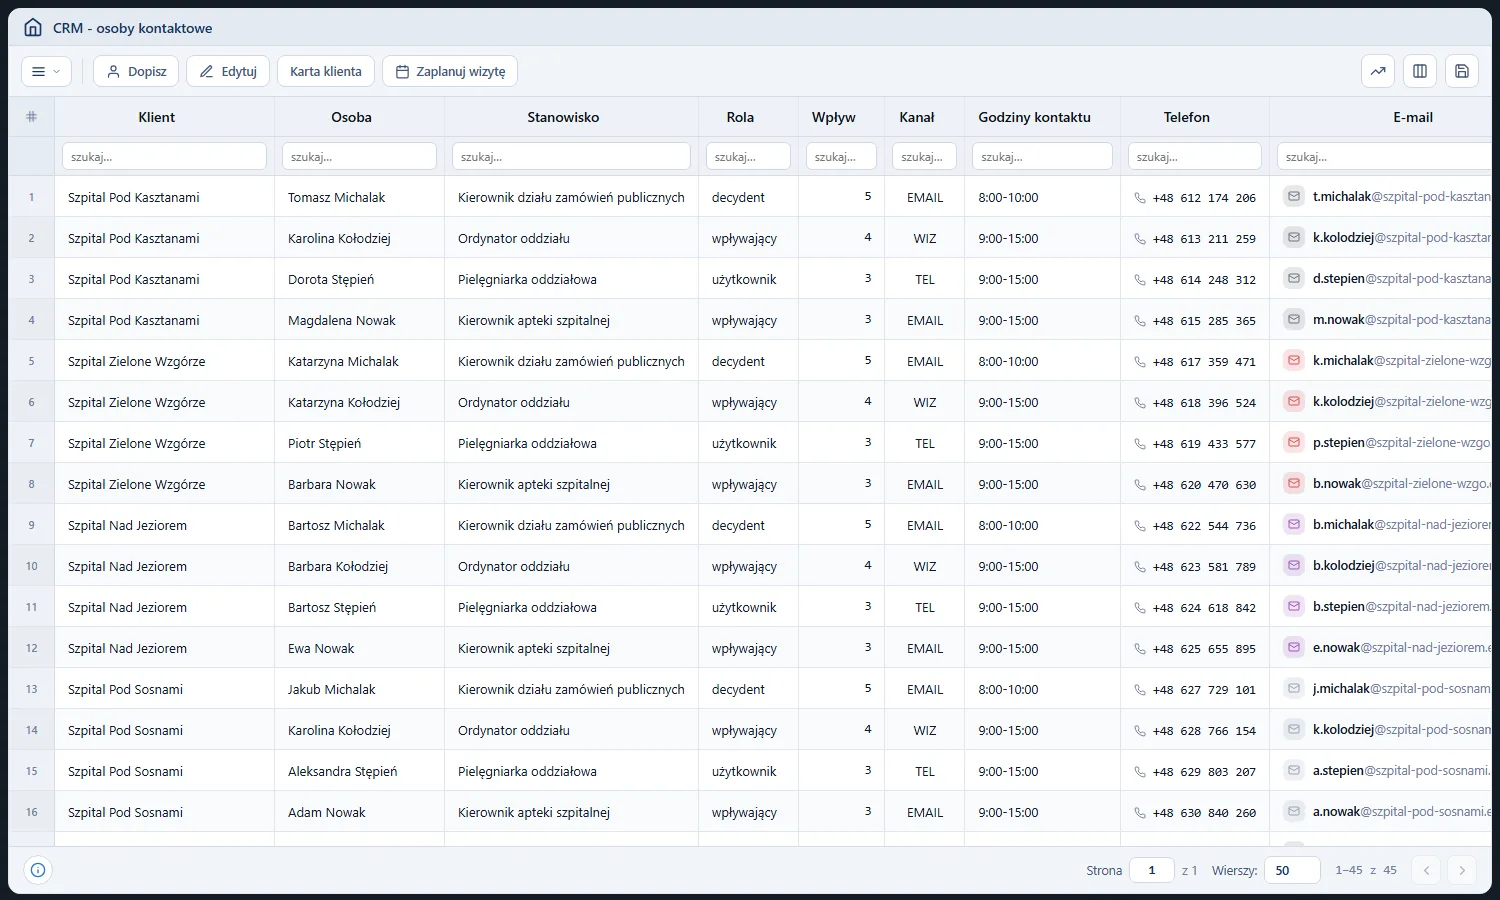The height and width of the screenshot is (900, 1500).
Task: Click phone icon for Katarzyna Michalak
Action: 1140,362
